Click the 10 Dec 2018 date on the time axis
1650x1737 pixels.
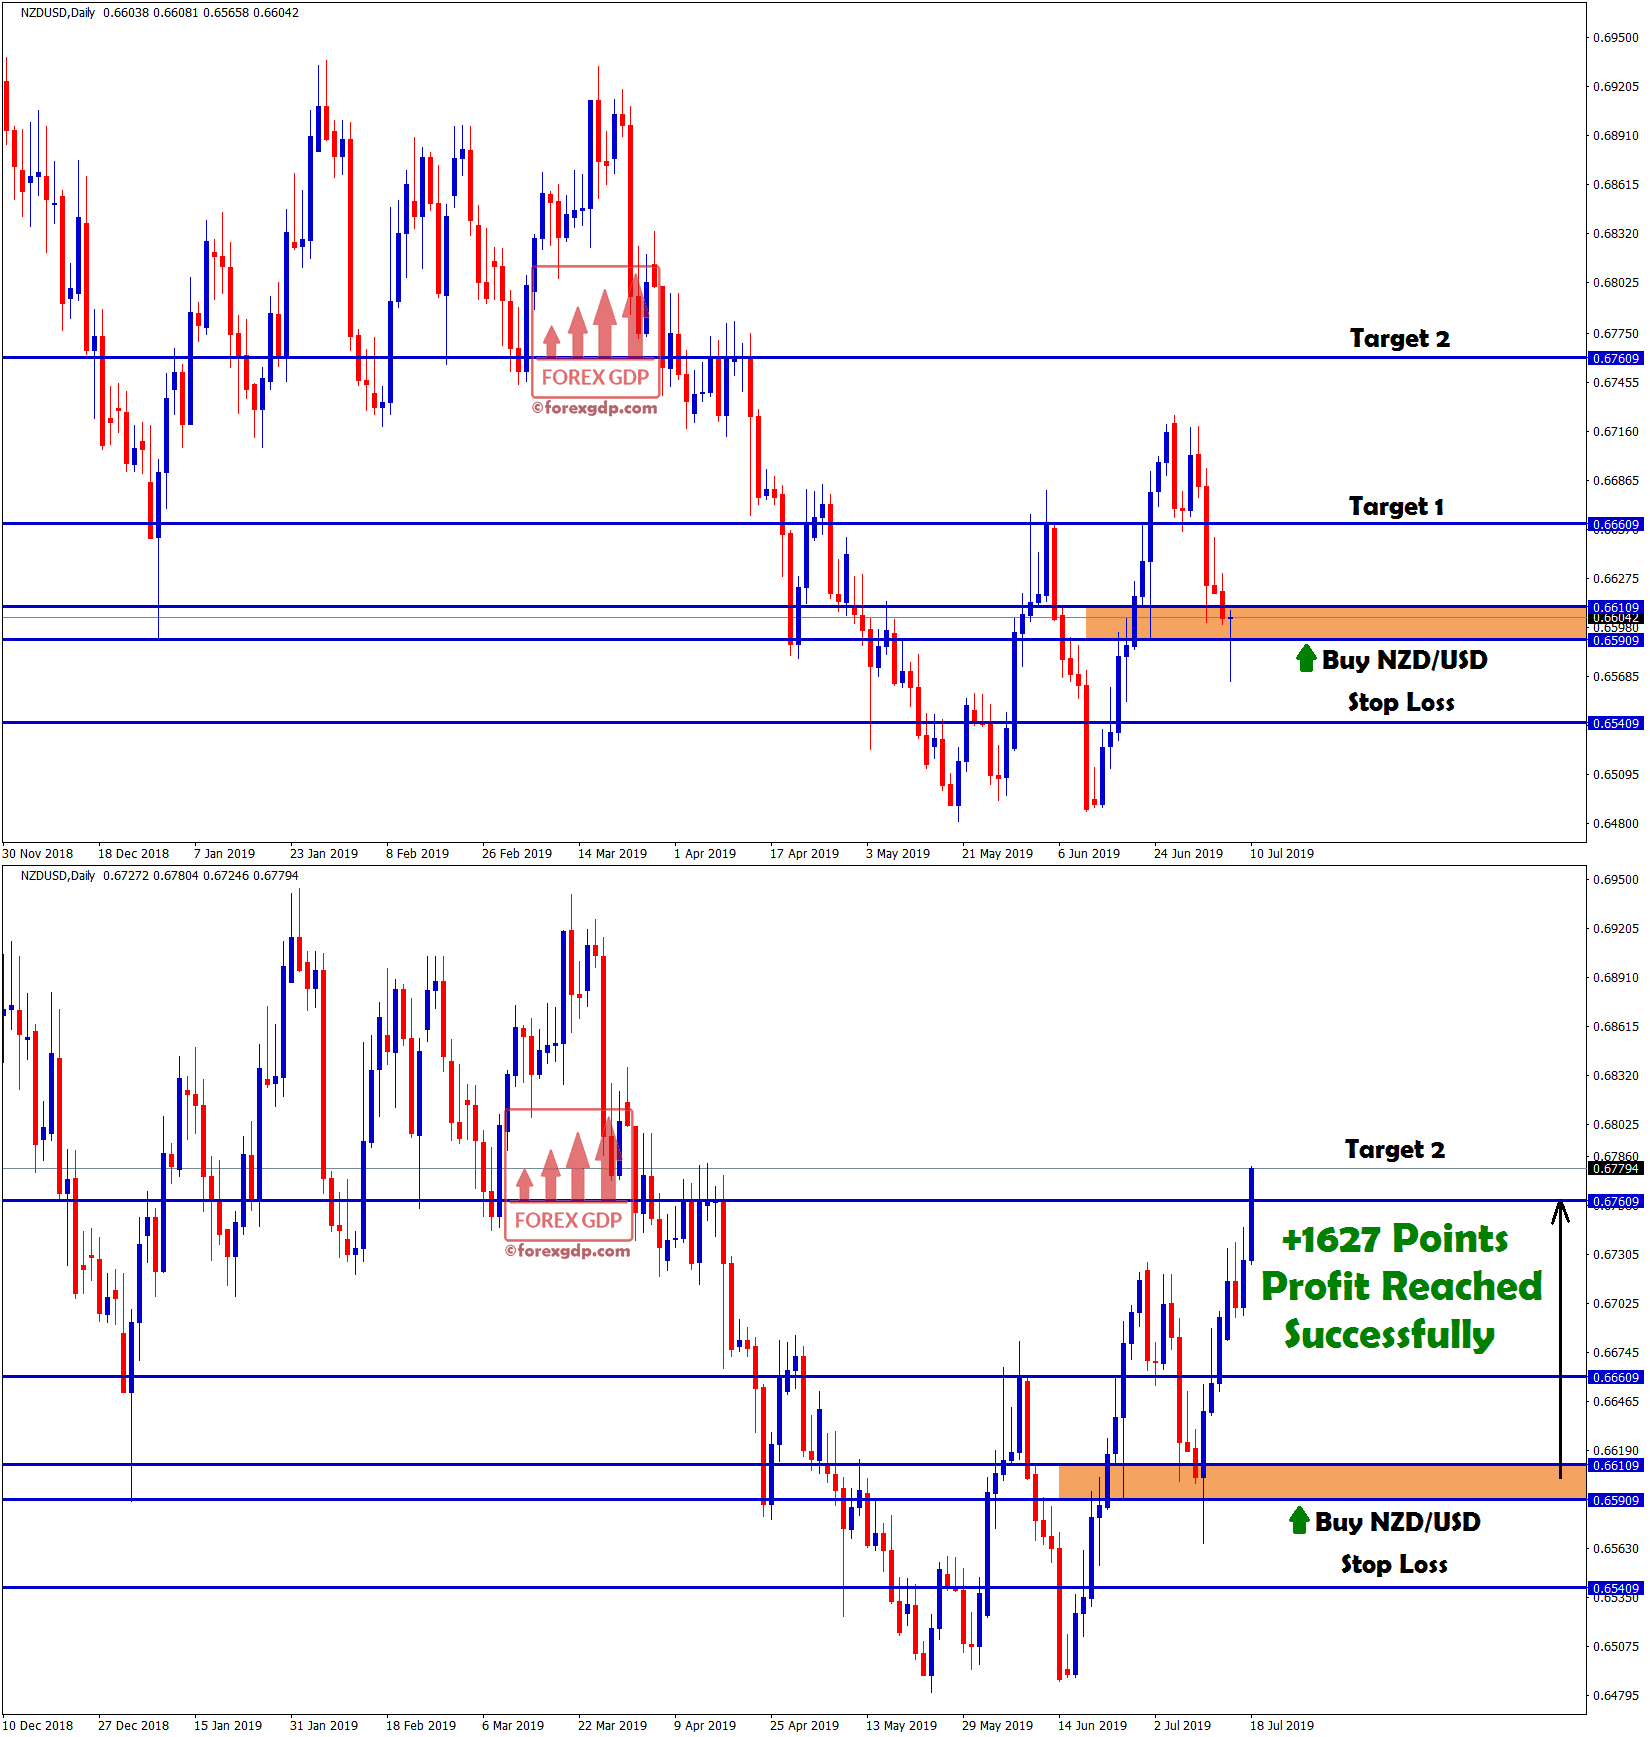point(38,1725)
